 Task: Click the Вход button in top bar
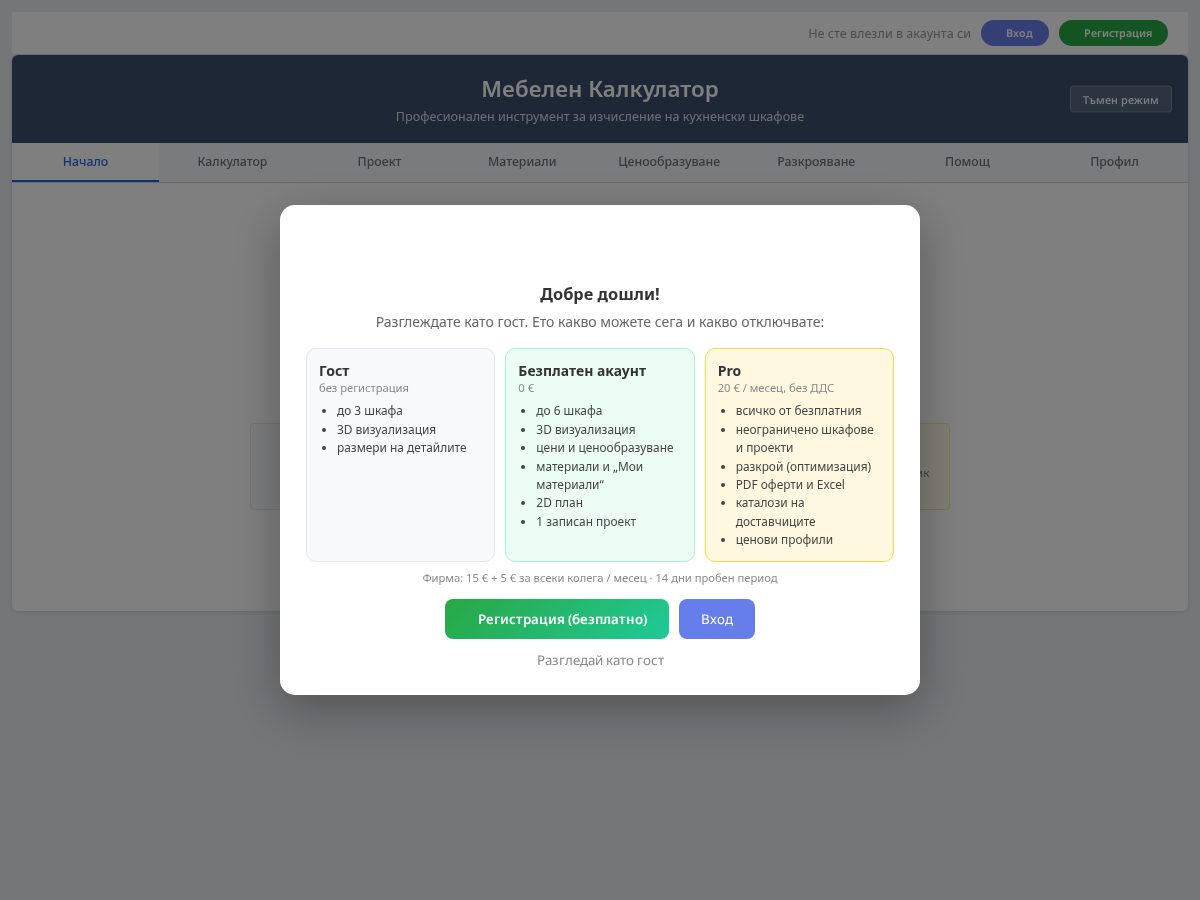coord(1014,33)
